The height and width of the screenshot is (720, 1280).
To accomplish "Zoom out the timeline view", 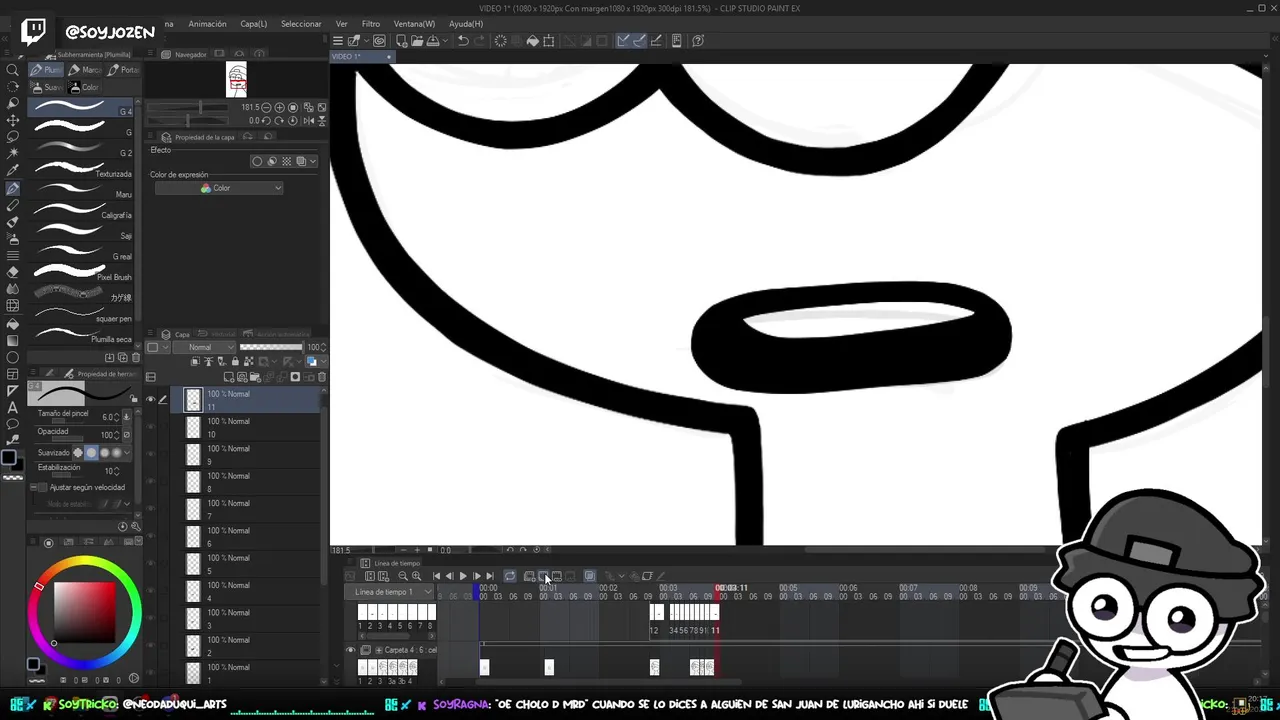I will (x=403, y=576).
